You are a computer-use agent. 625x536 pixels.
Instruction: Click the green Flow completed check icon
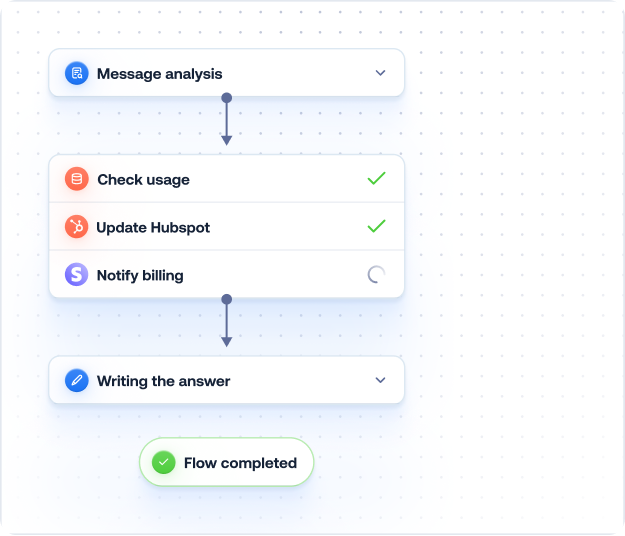(163, 463)
